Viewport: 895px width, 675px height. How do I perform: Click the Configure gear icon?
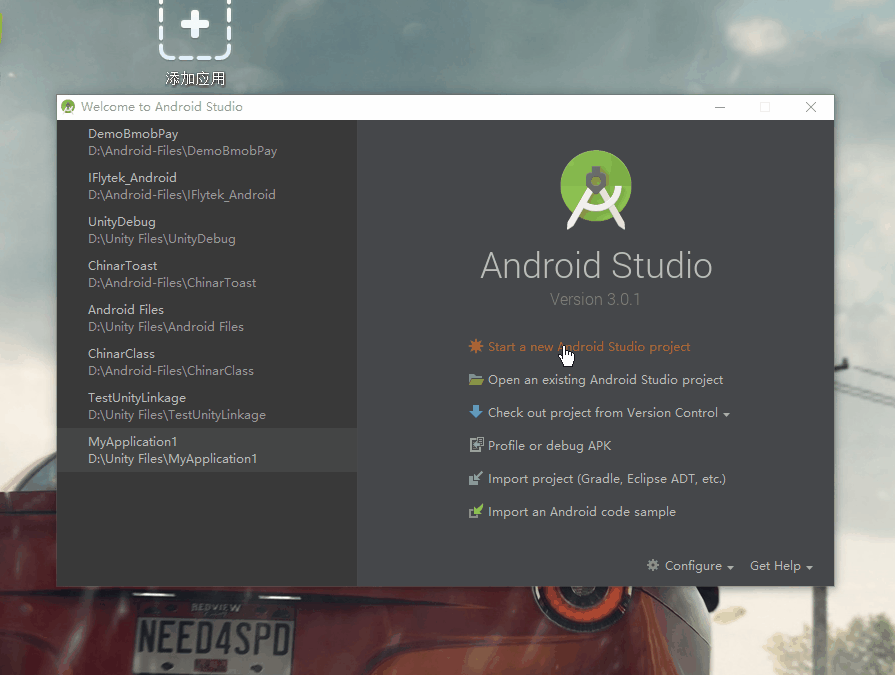click(652, 565)
